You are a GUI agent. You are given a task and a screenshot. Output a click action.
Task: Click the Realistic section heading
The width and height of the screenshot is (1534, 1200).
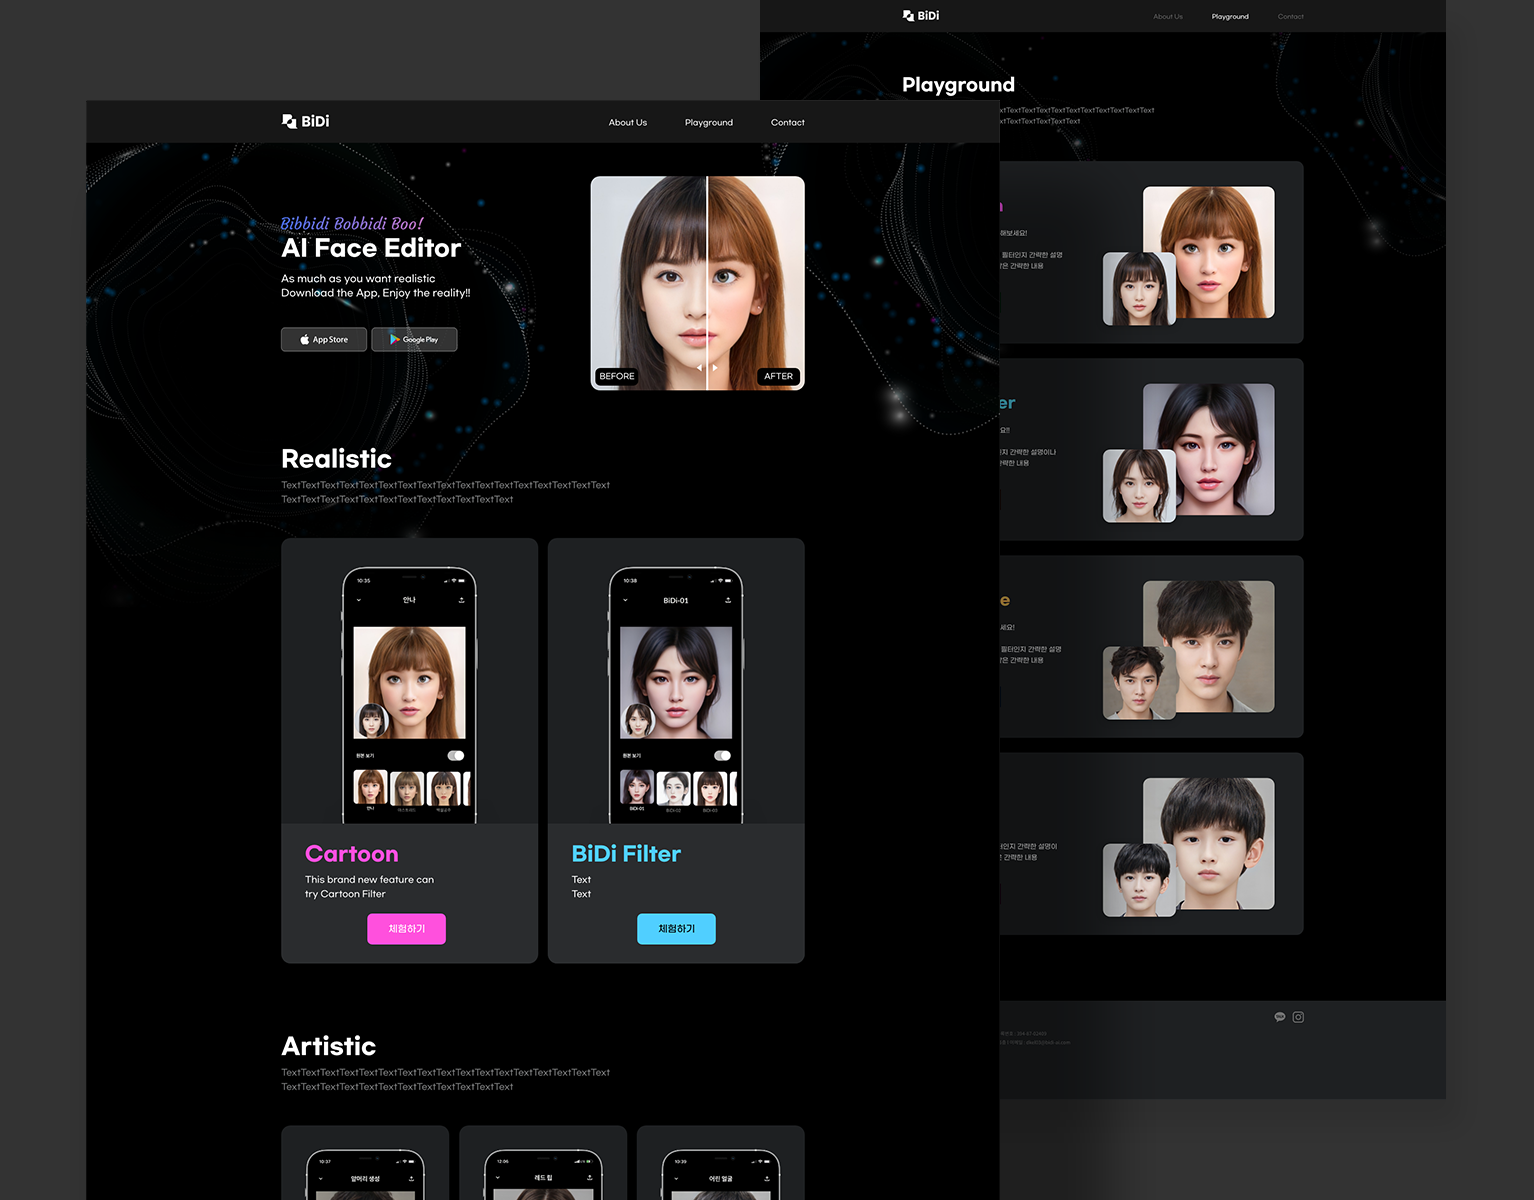[336, 459]
